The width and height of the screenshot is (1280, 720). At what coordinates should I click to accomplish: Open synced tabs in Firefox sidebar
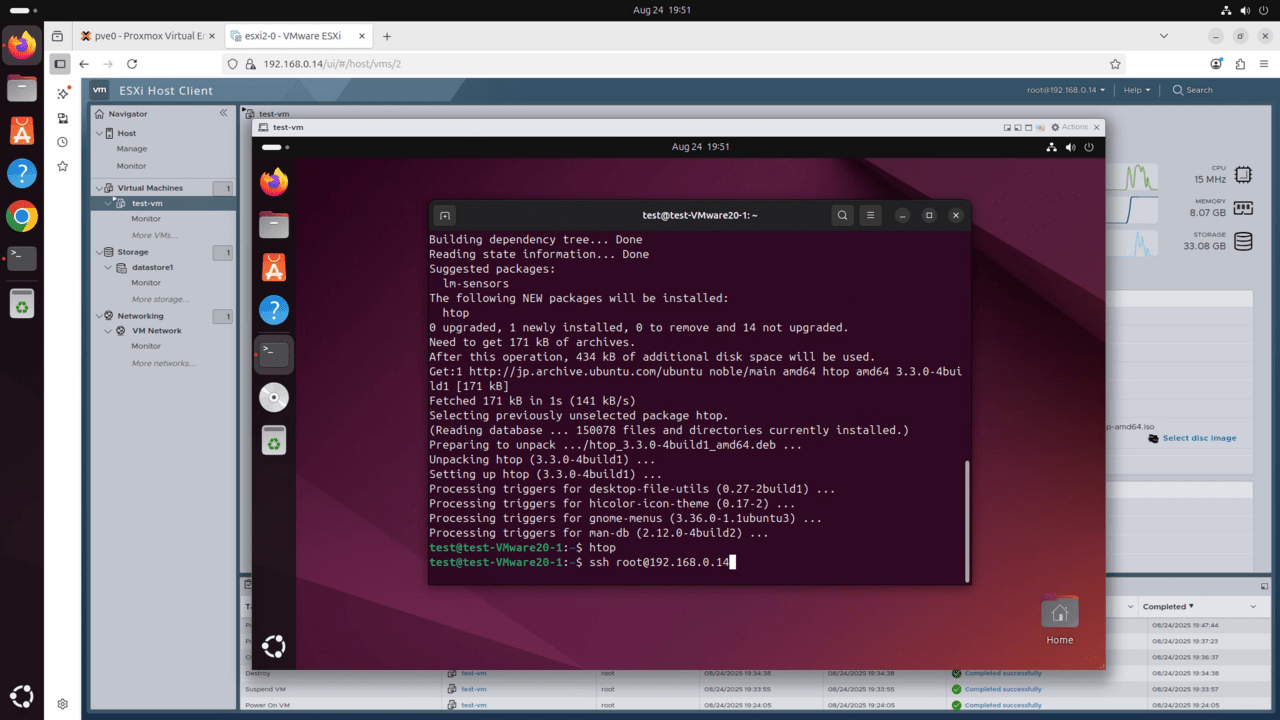[62, 118]
